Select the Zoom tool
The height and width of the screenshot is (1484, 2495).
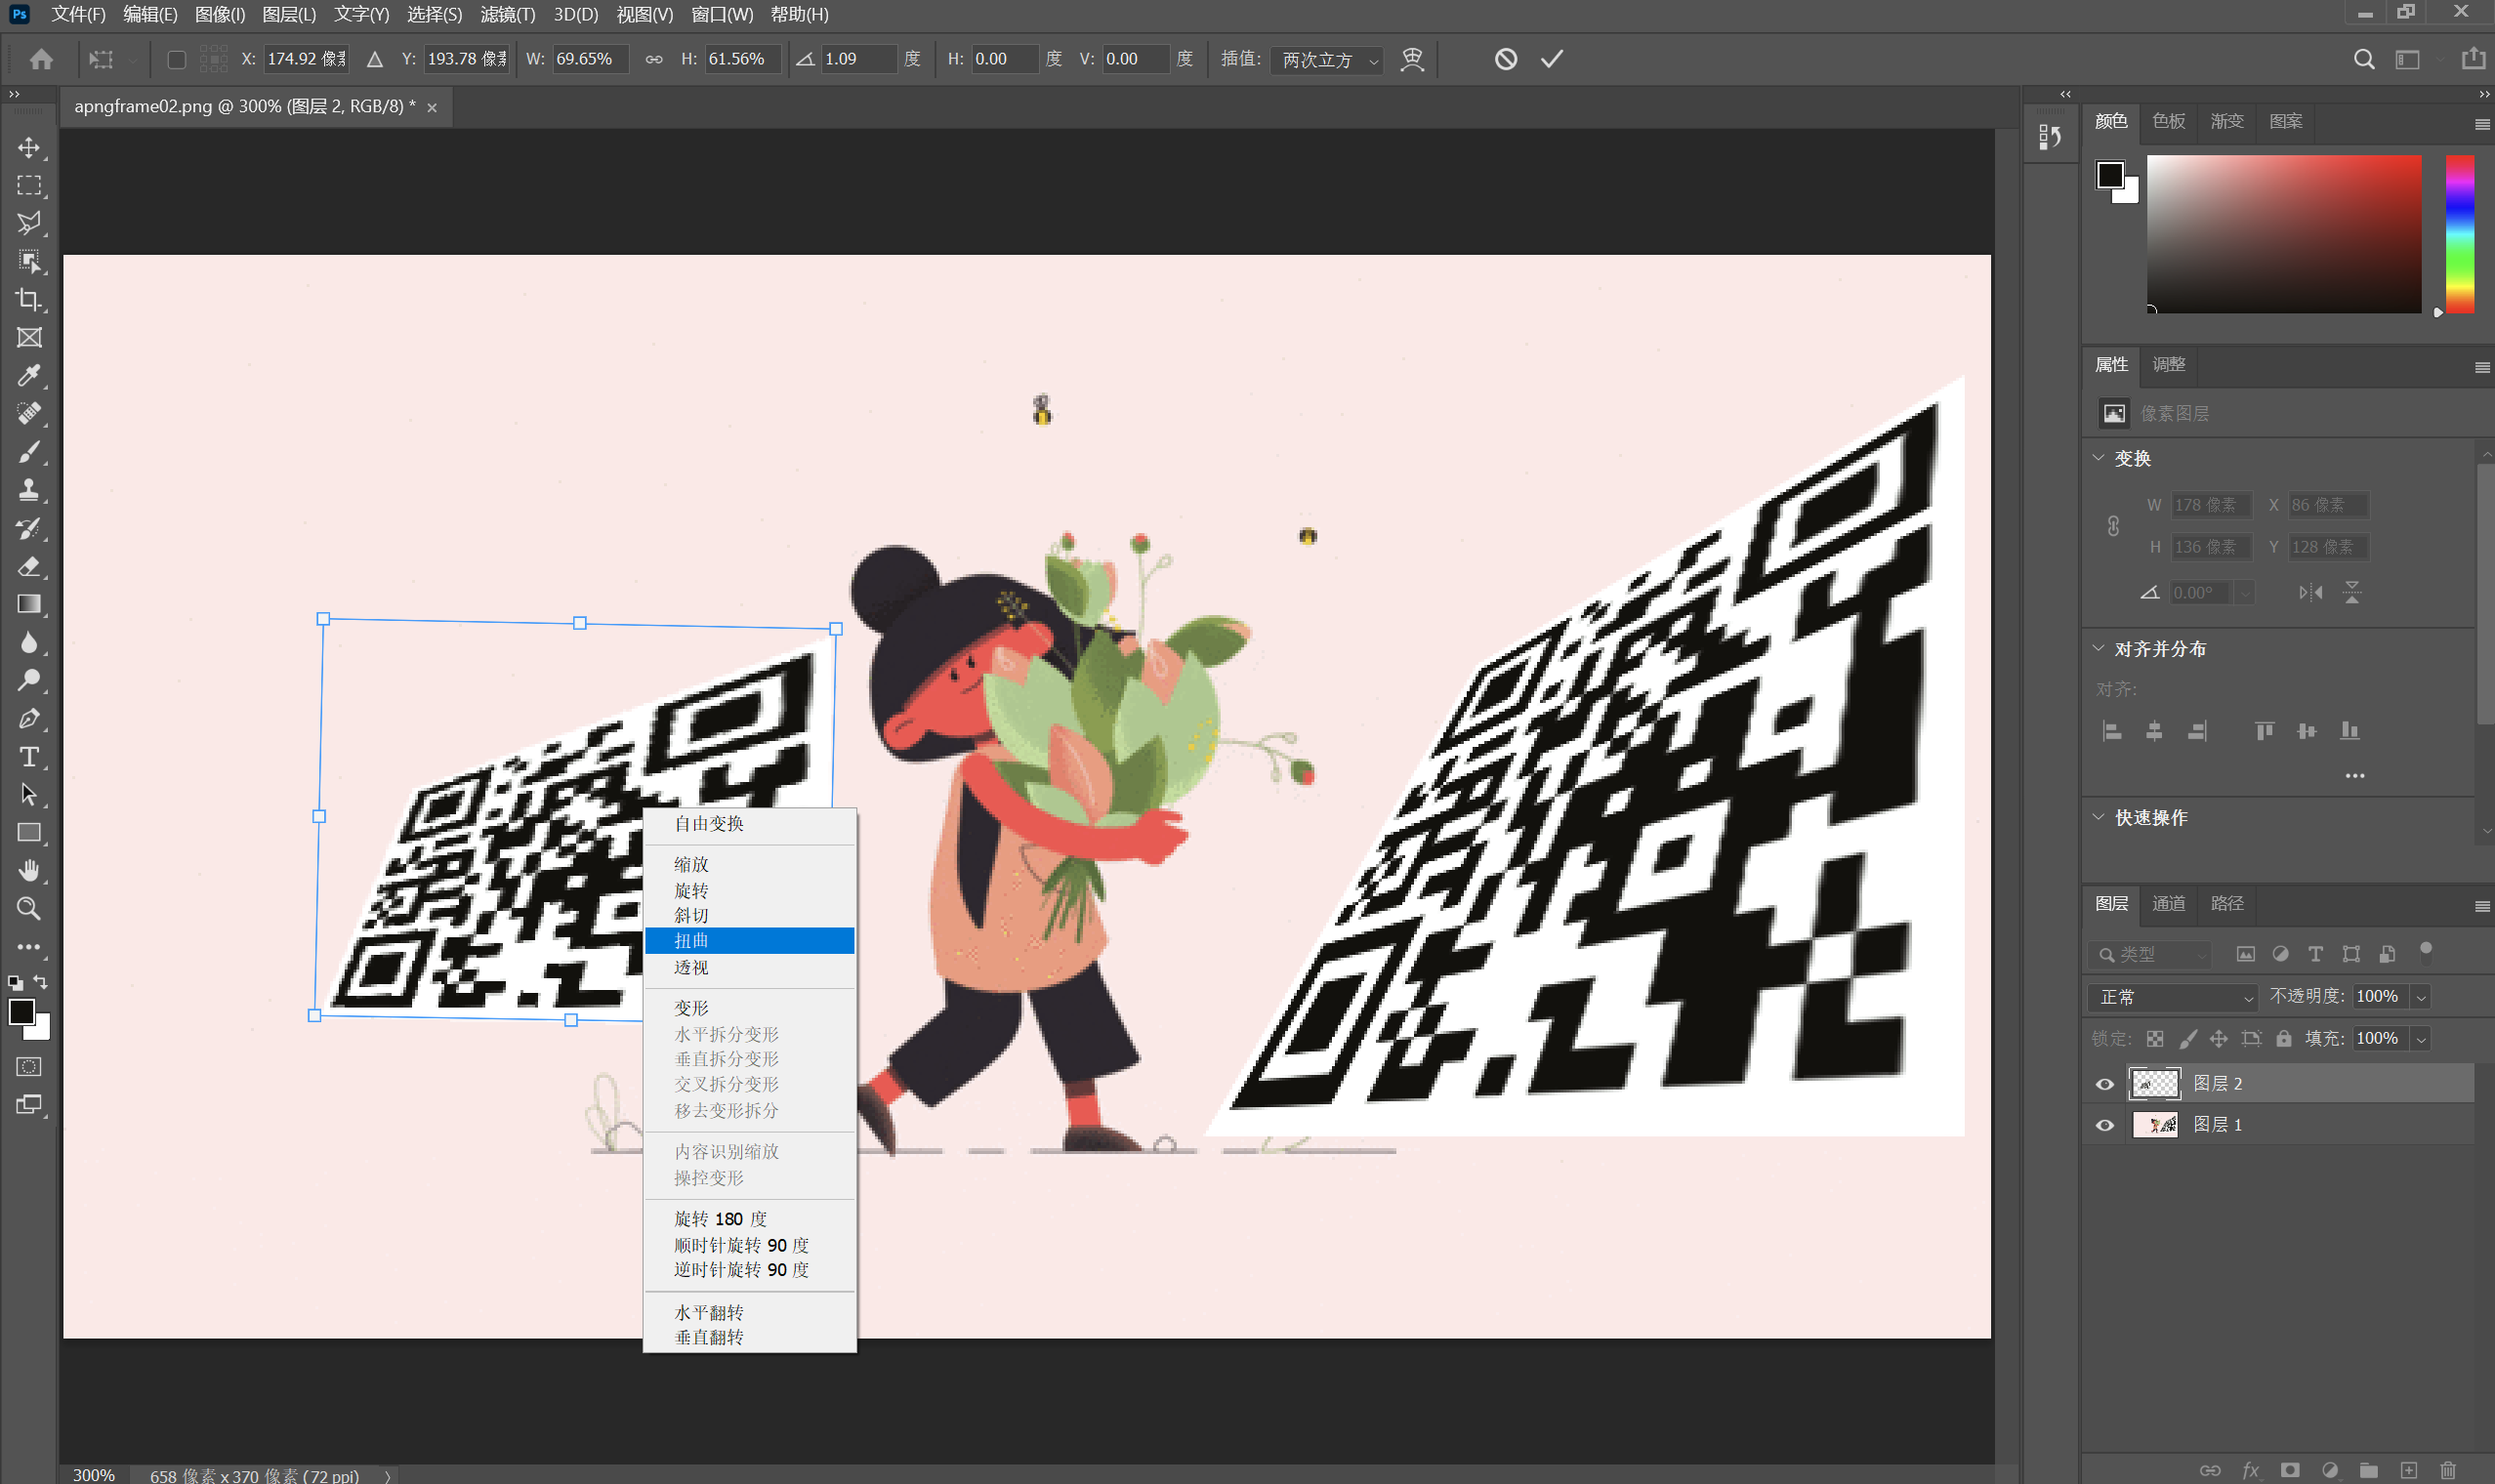pyautogui.click(x=29, y=908)
